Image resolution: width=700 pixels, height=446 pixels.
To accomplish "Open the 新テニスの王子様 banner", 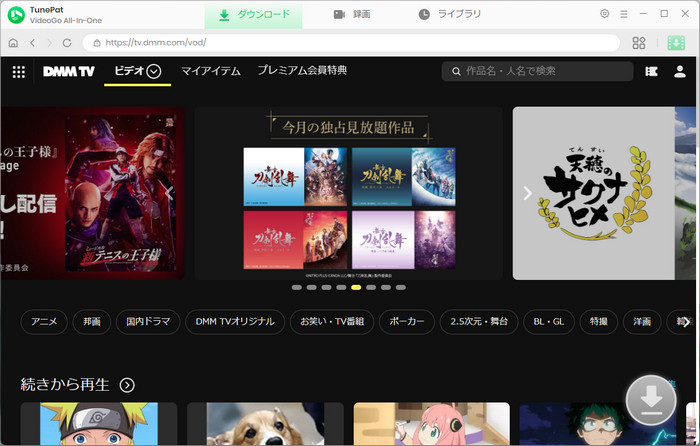I will tap(92, 193).
